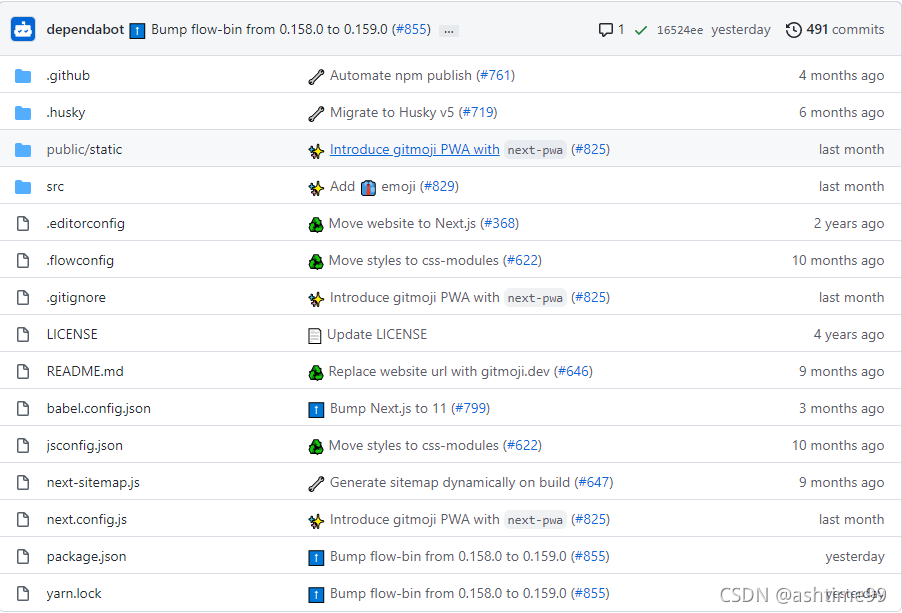The image size is (902, 613).
Task: Open the .github folder
Action: click(70, 75)
